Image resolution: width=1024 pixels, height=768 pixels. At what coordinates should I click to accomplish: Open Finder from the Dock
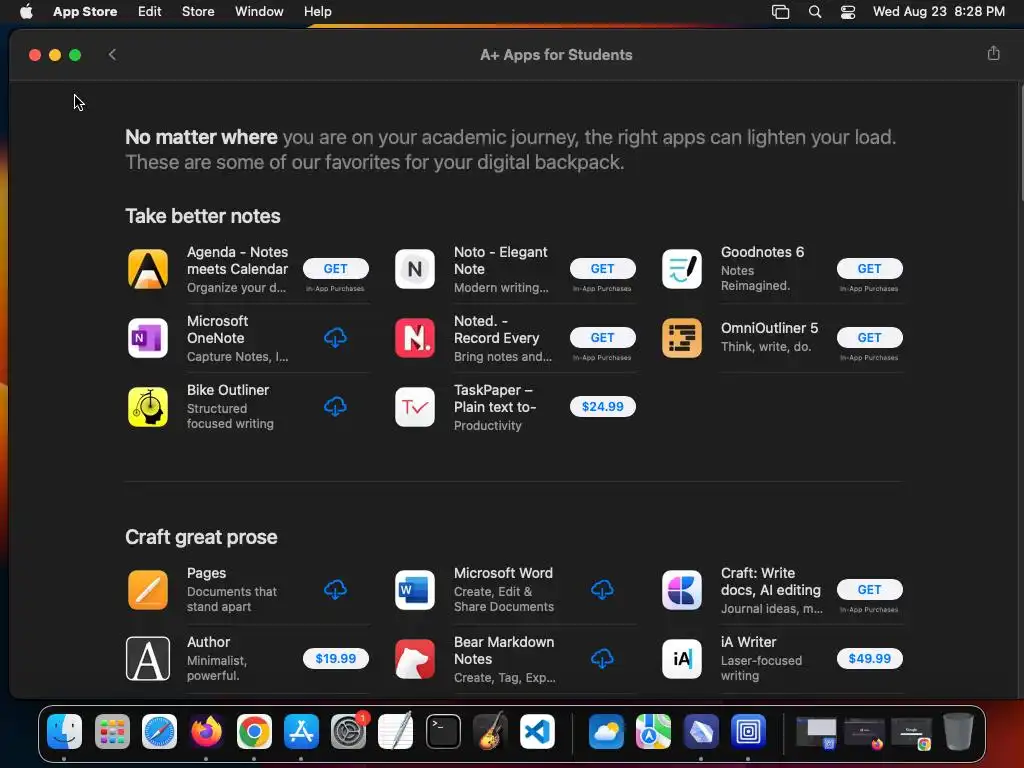pyautogui.click(x=65, y=731)
